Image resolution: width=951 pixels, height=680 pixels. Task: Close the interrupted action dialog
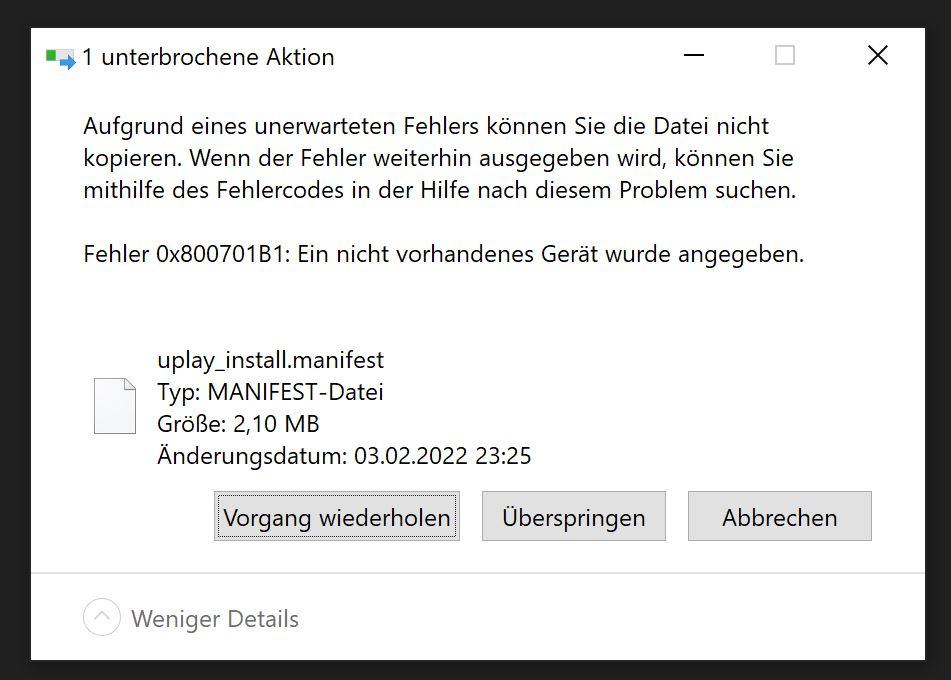coord(878,56)
